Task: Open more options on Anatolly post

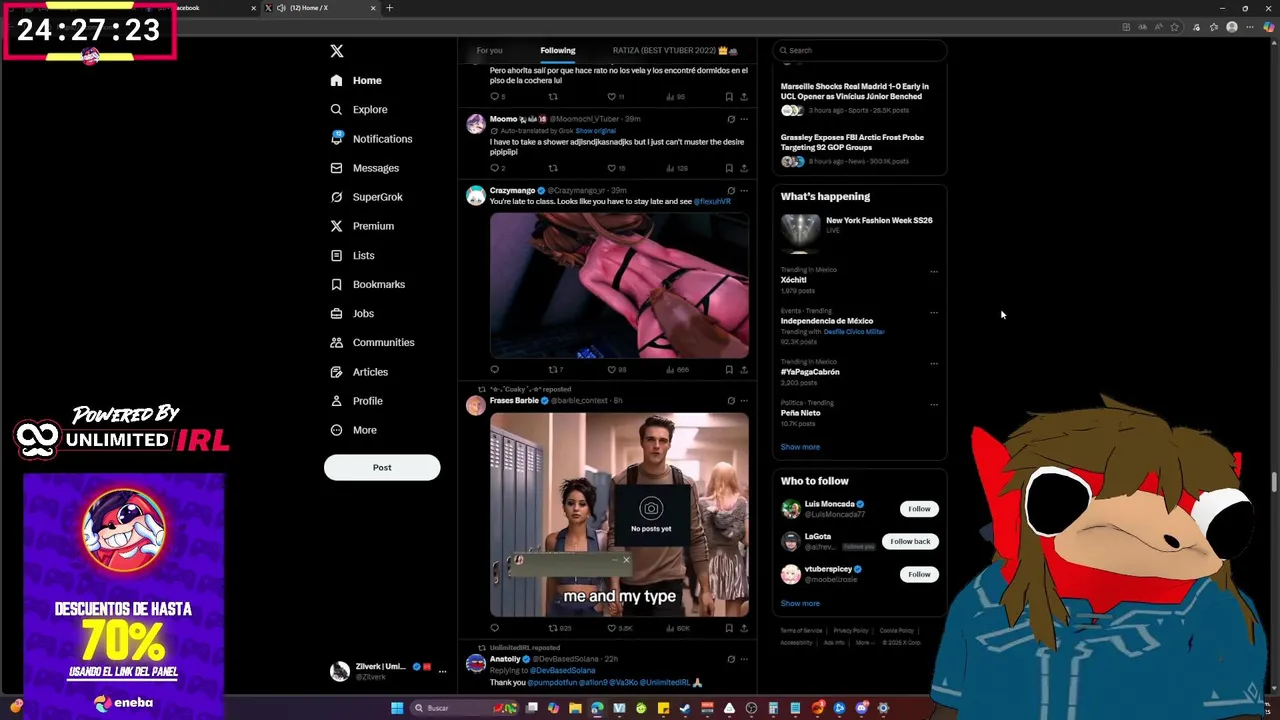Action: tap(743, 659)
